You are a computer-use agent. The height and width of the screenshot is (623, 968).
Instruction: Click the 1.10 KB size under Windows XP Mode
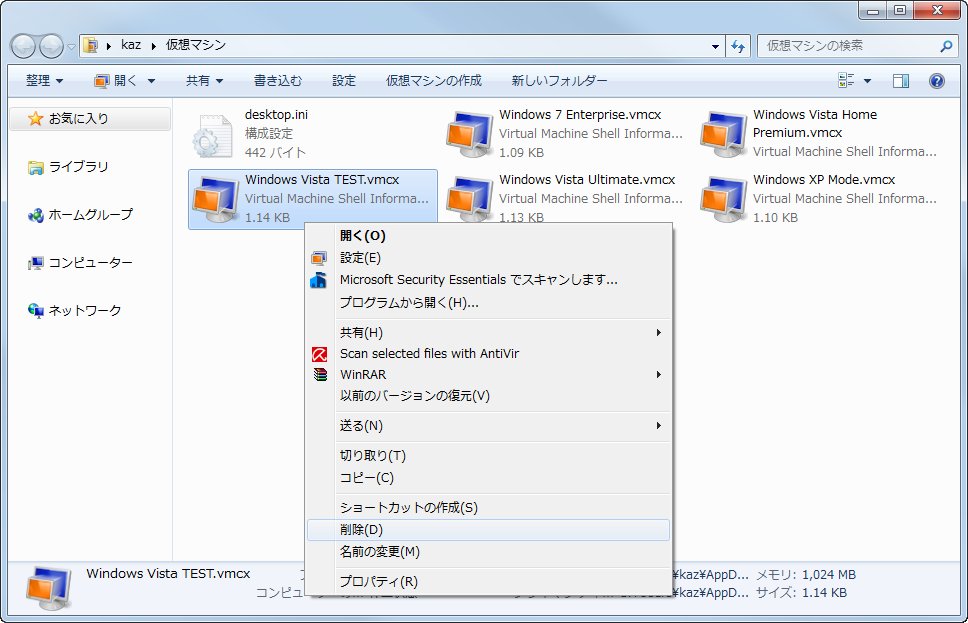(775, 217)
